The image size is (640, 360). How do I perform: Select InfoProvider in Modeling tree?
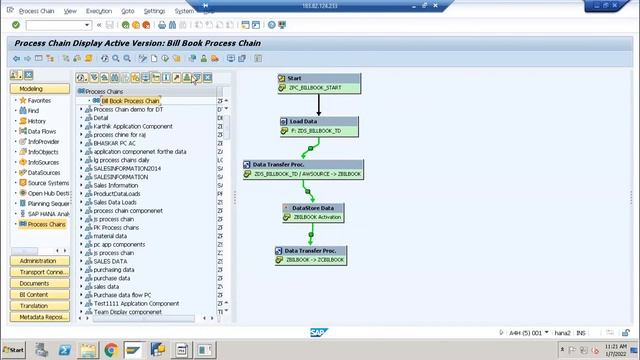pos(43,142)
